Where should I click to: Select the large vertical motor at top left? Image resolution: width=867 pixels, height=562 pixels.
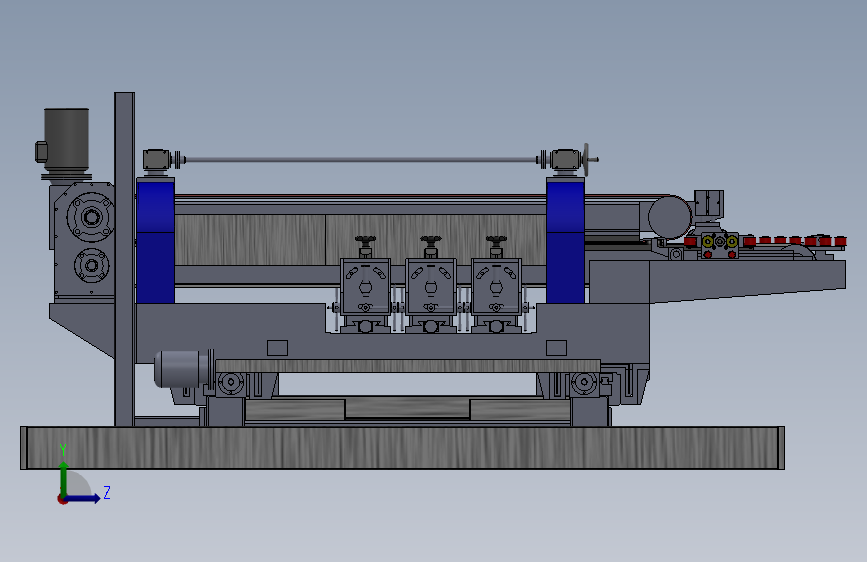[x=66, y=139]
